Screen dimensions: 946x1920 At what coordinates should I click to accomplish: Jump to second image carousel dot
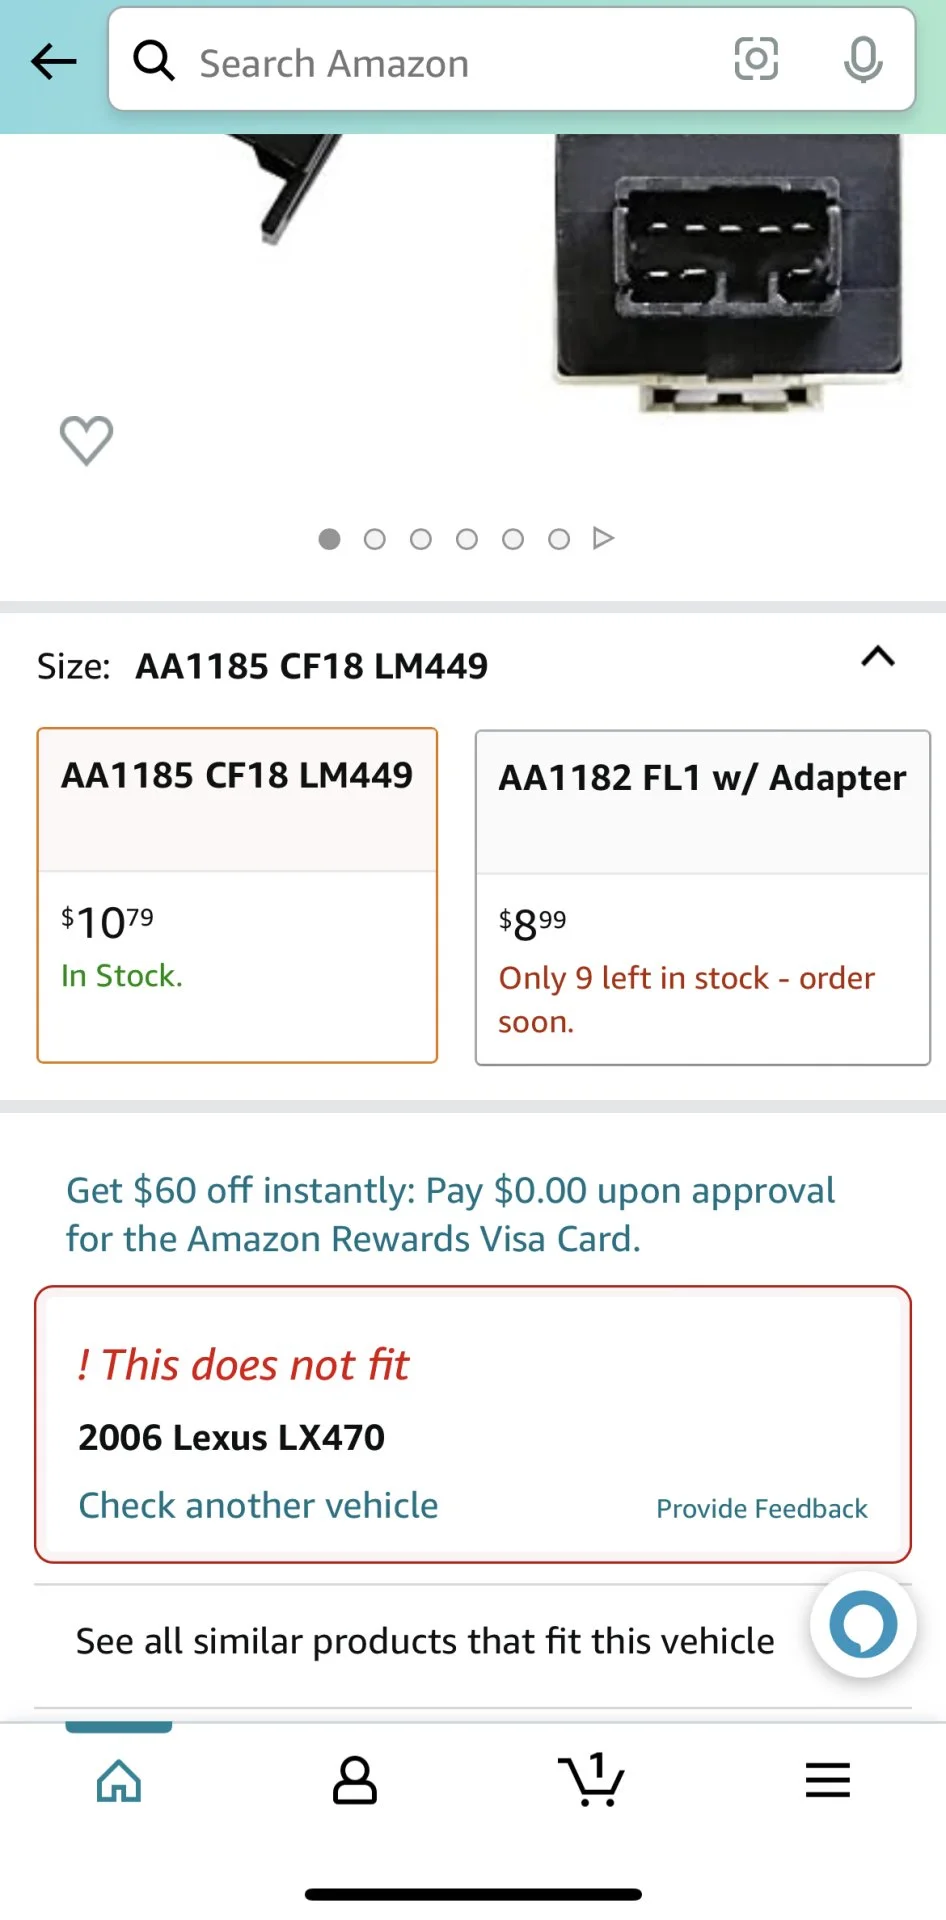375,540
